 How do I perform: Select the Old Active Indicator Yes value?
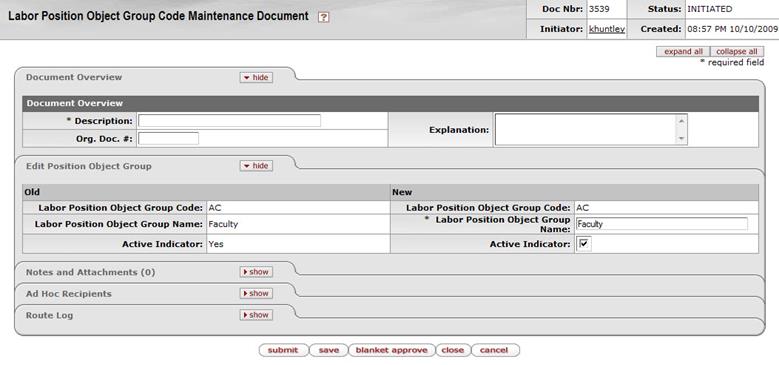[216, 244]
